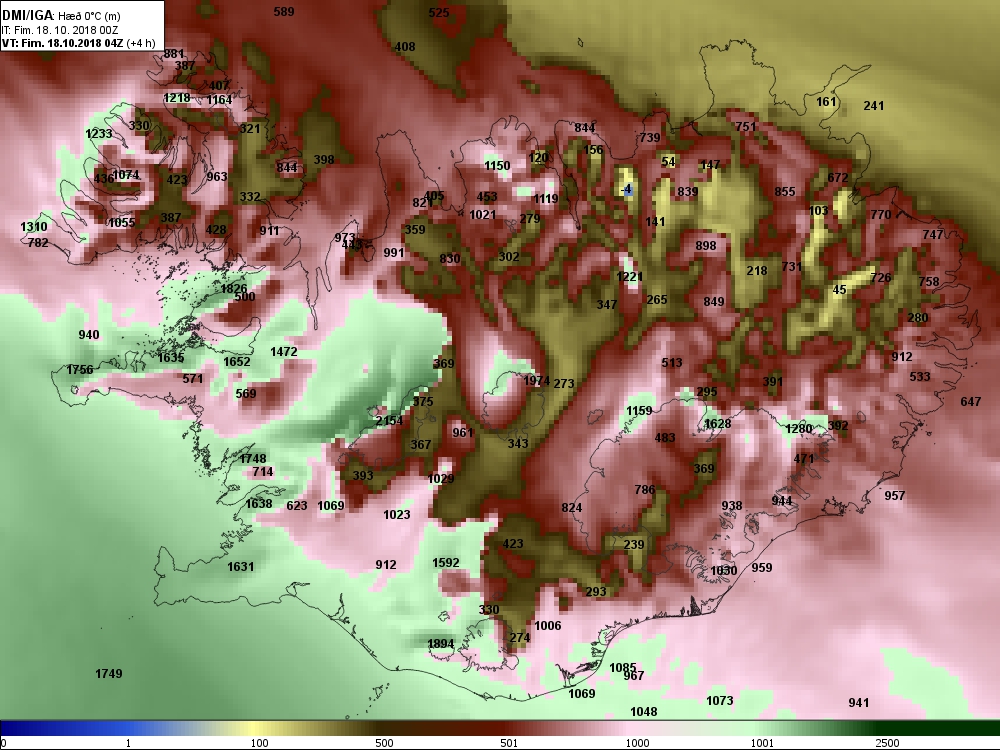Screen dimensions: 1000x750
Task: Click the 241 height value
Action: [x=874, y=105]
